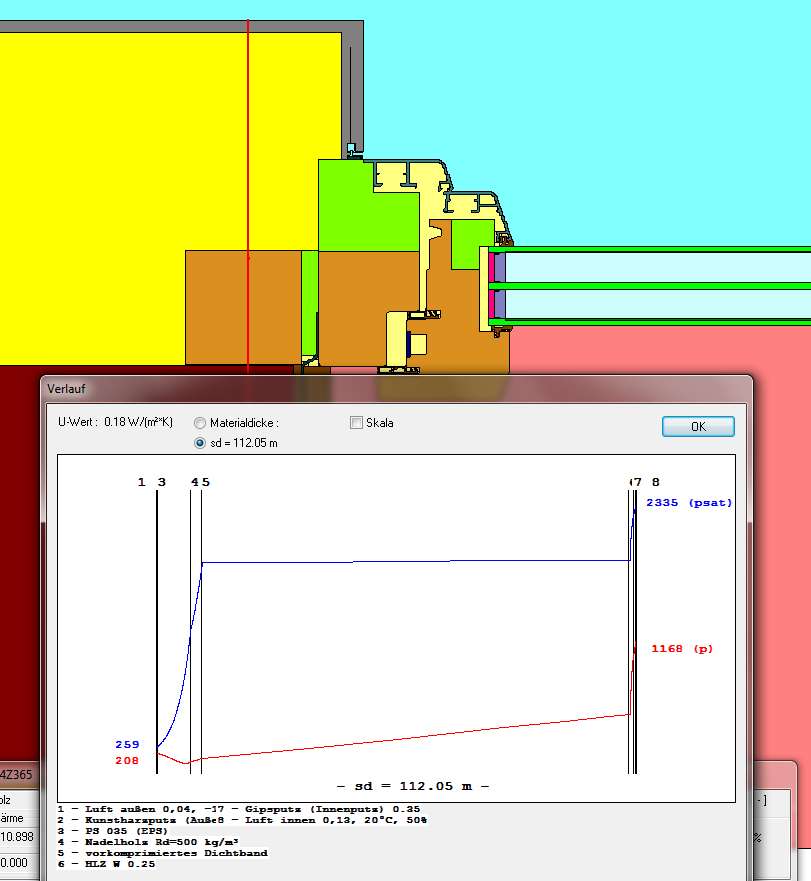Click the red 208 pressure value
The height and width of the screenshot is (881, 811).
[127, 760]
